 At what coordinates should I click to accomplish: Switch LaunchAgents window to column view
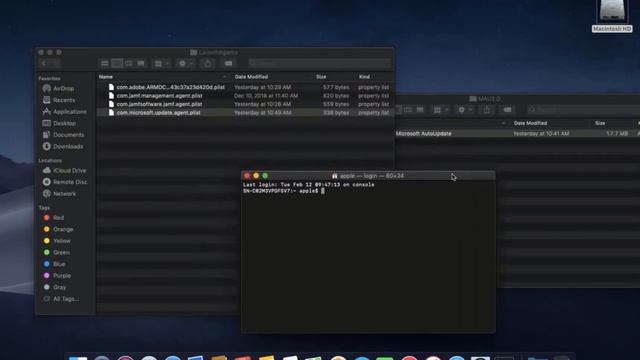click(129, 63)
